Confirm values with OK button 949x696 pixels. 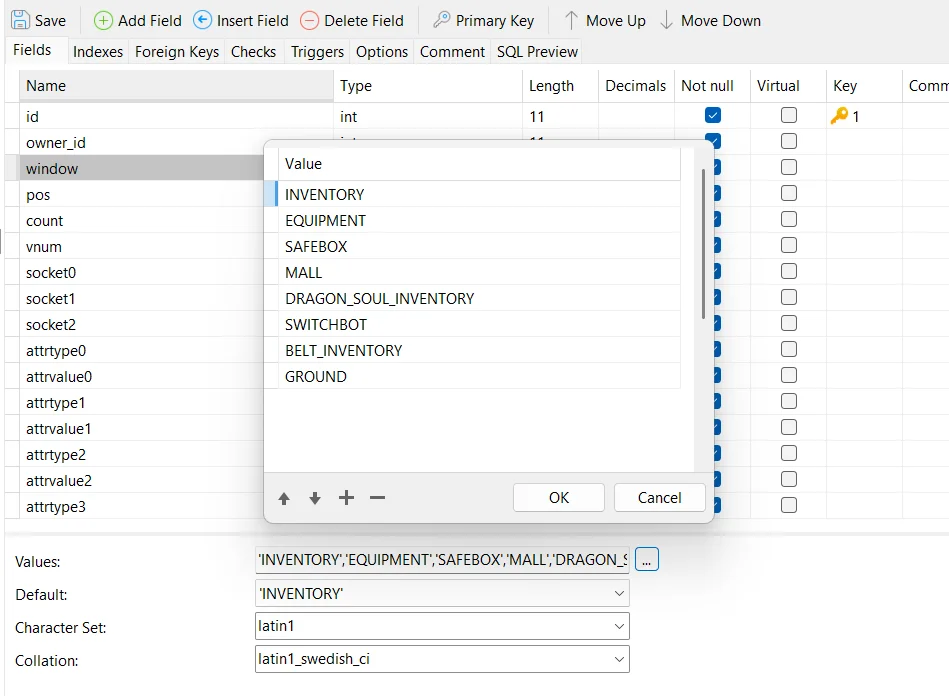[558, 498]
